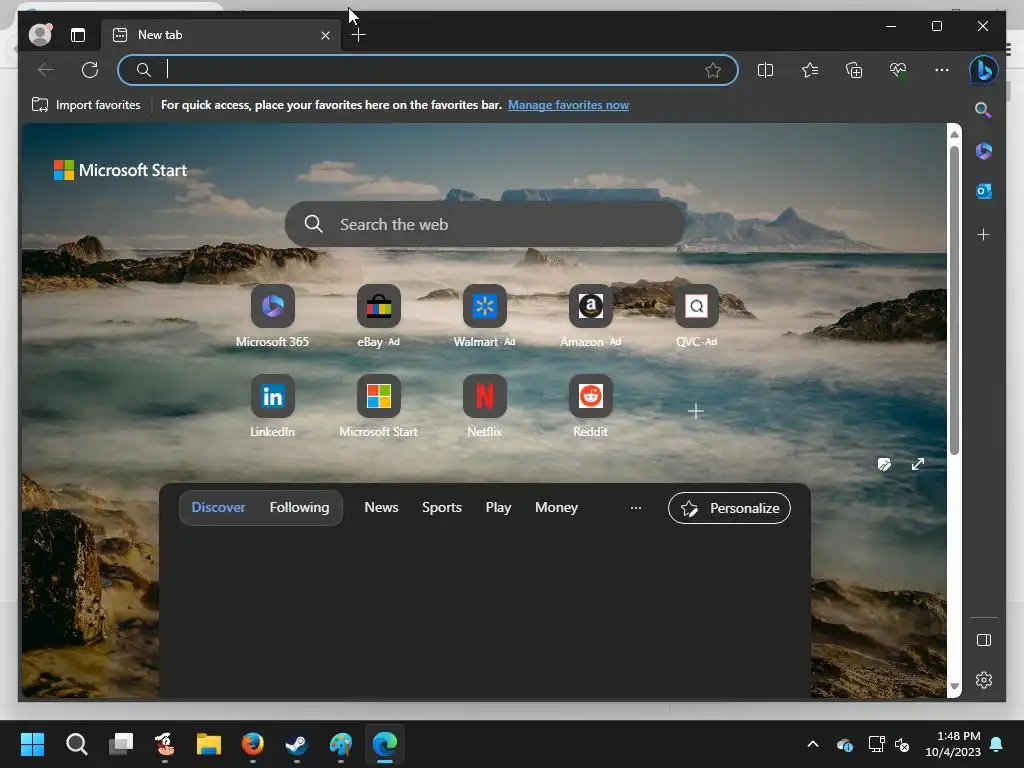
Task: Open Netflix quick link tile
Action: (485, 408)
